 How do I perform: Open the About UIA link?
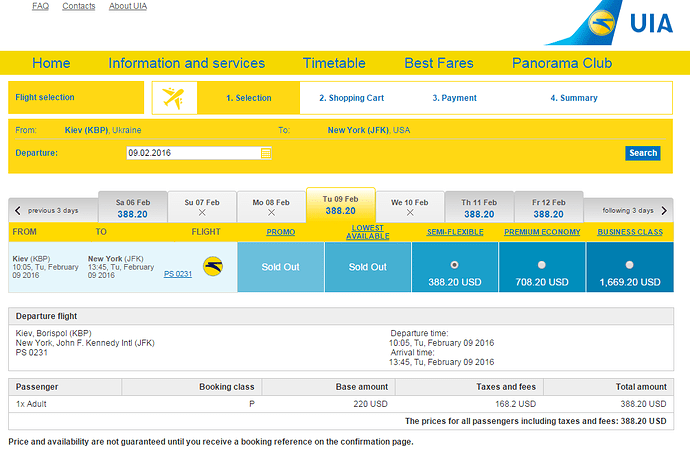pos(128,6)
